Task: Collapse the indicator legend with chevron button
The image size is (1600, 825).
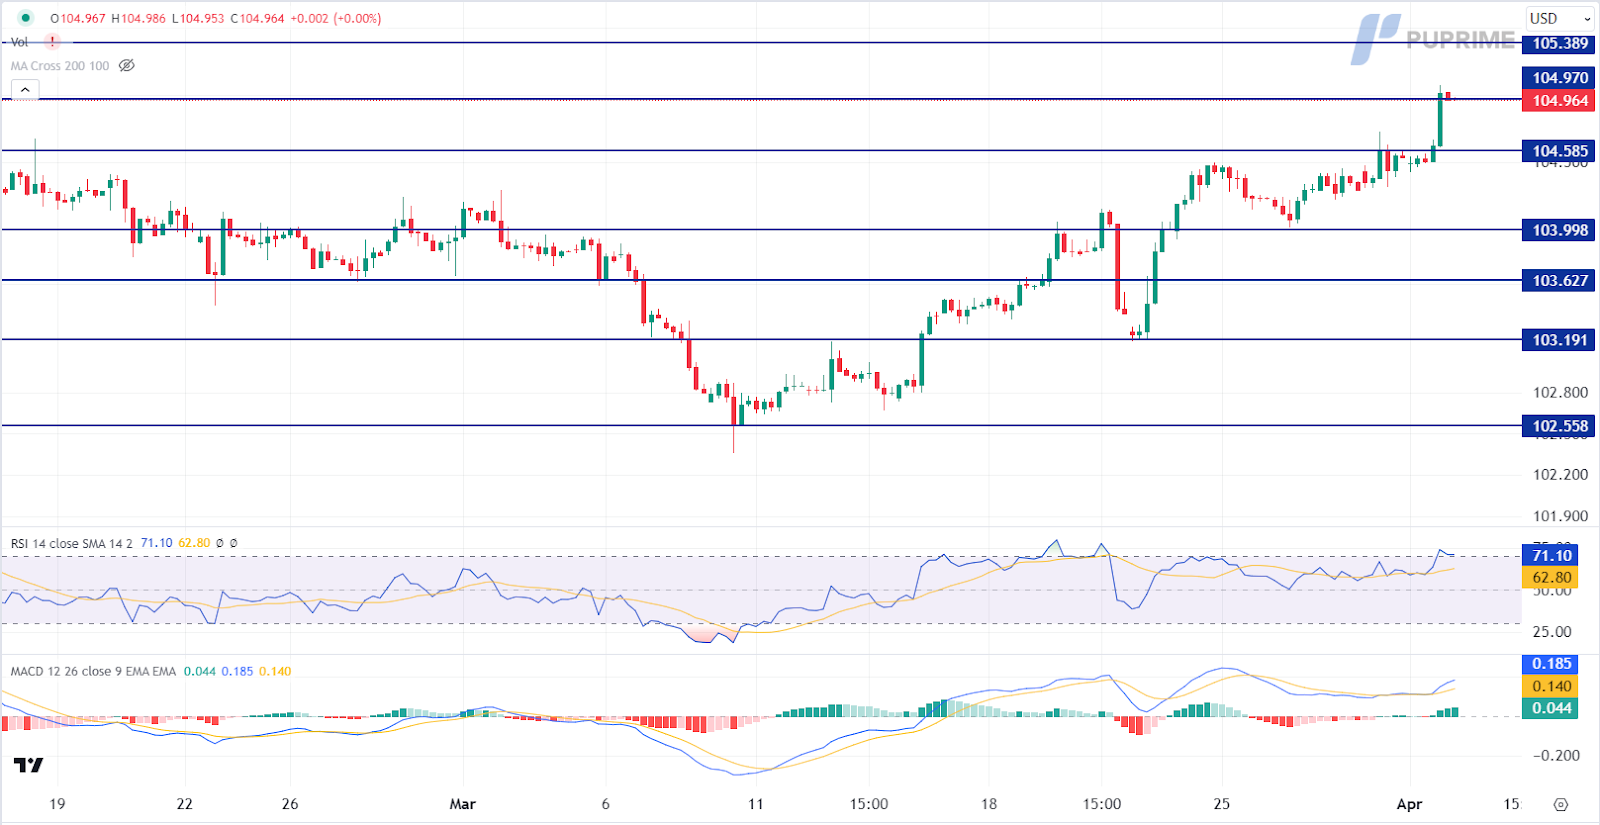Action: (25, 90)
